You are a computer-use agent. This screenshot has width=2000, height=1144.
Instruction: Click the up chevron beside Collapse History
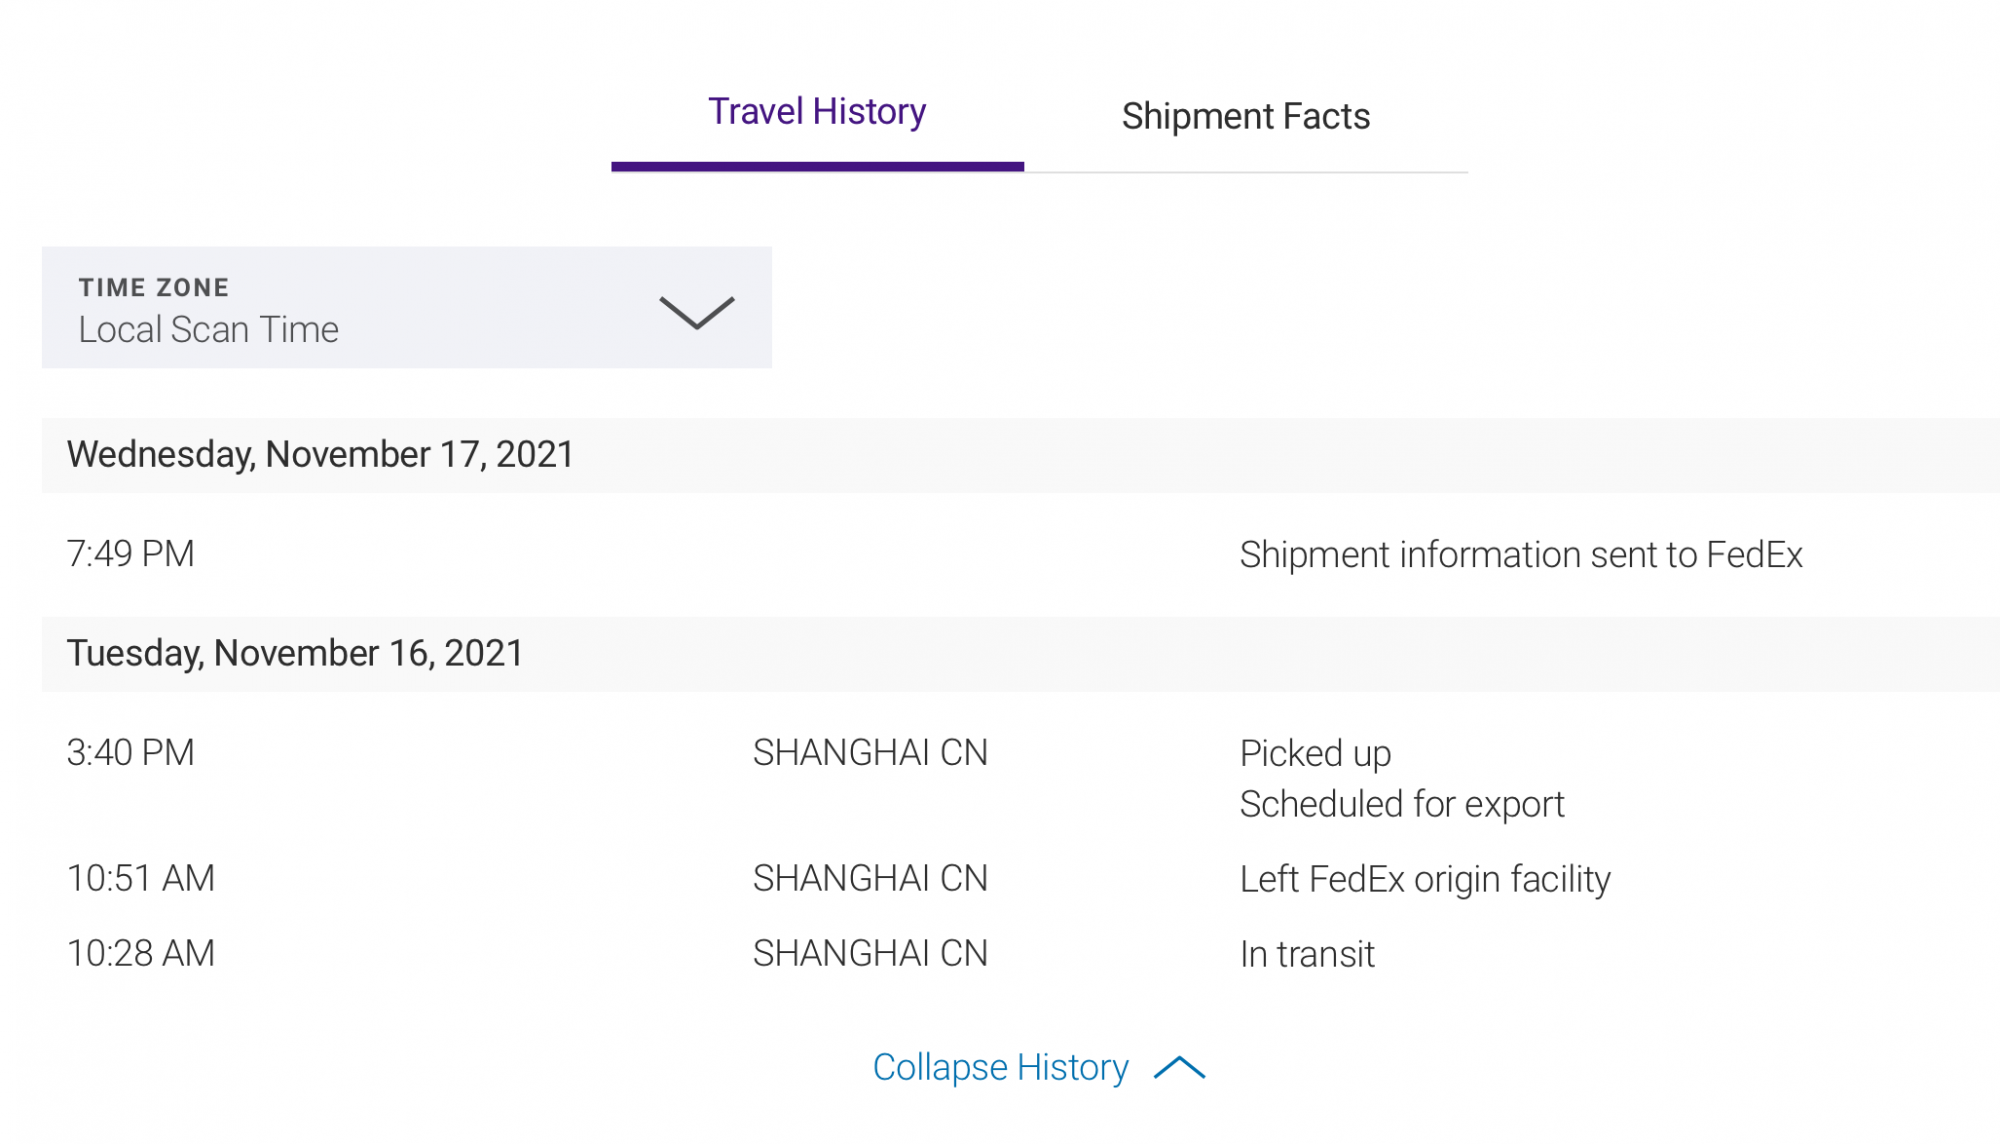click(1179, 1068)
